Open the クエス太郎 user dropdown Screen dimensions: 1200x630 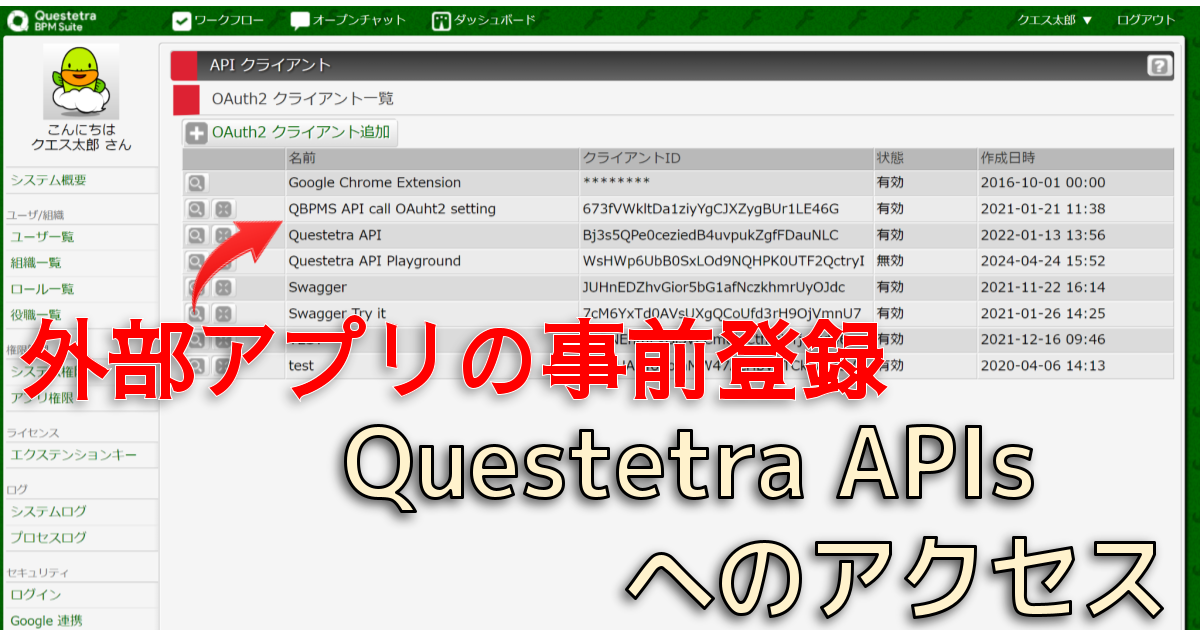point(1055,20)
